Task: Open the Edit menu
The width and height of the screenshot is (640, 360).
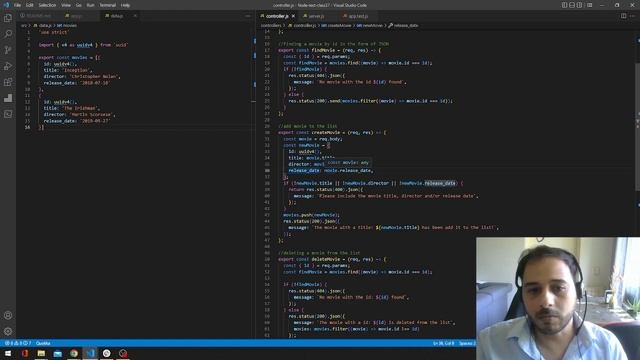Action: pos(29,5)
